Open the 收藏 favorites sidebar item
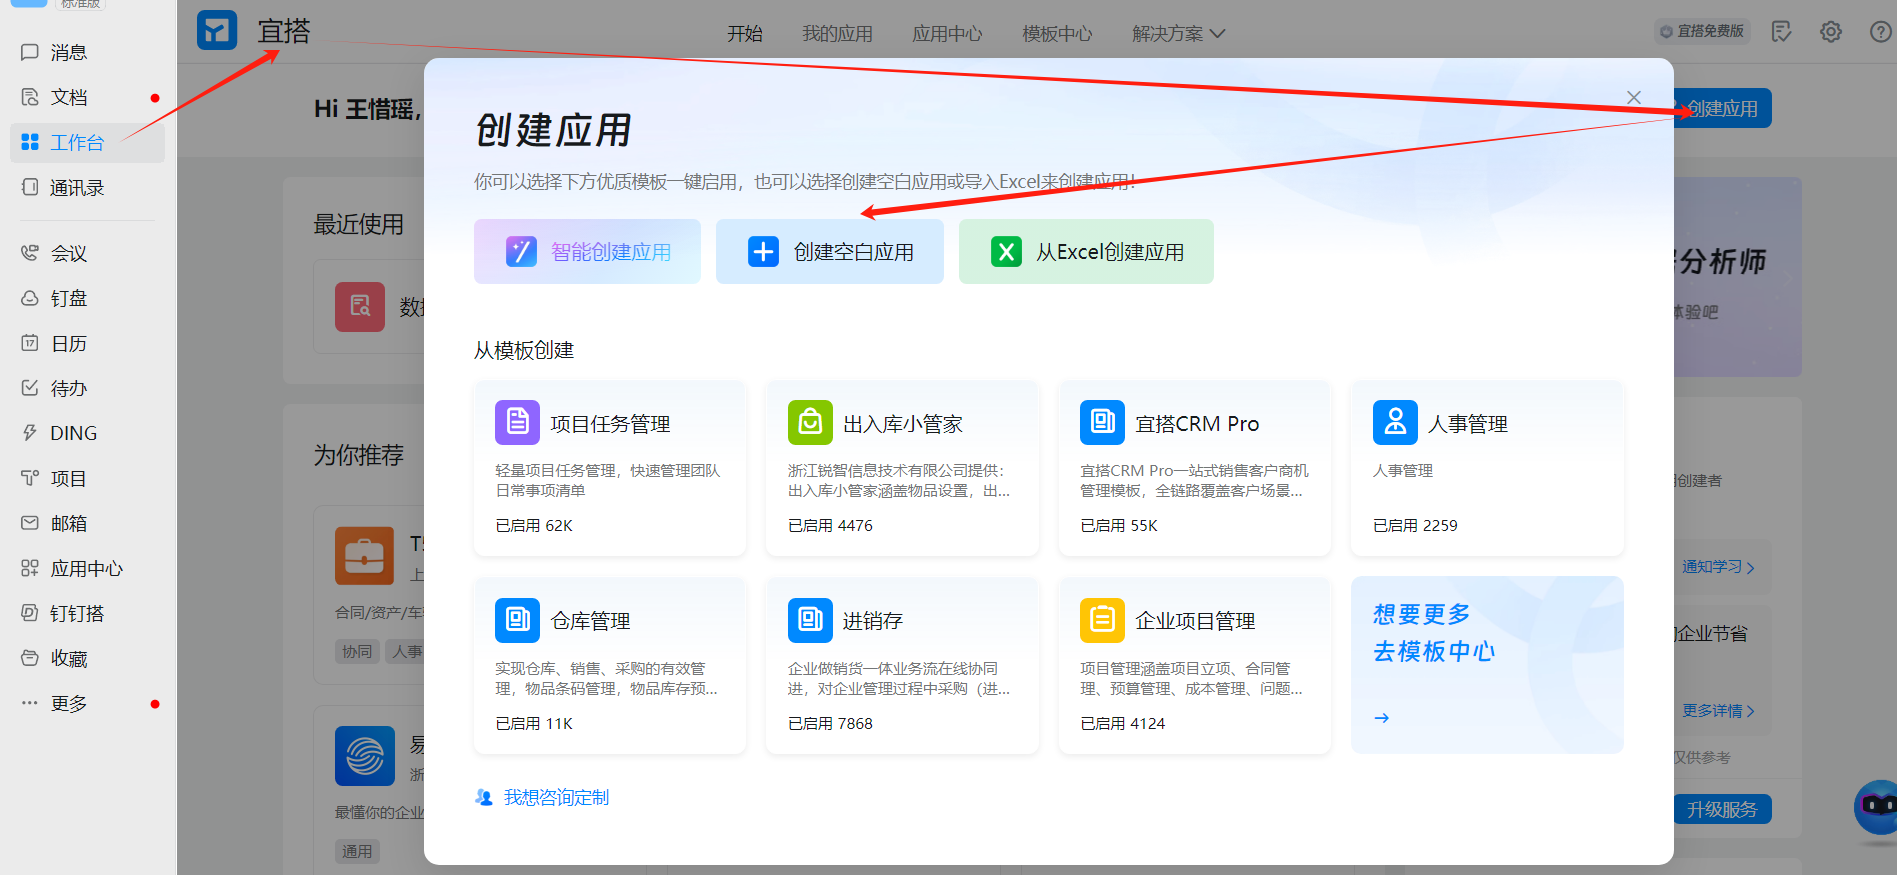The image size is (1897, 875). 87,658
